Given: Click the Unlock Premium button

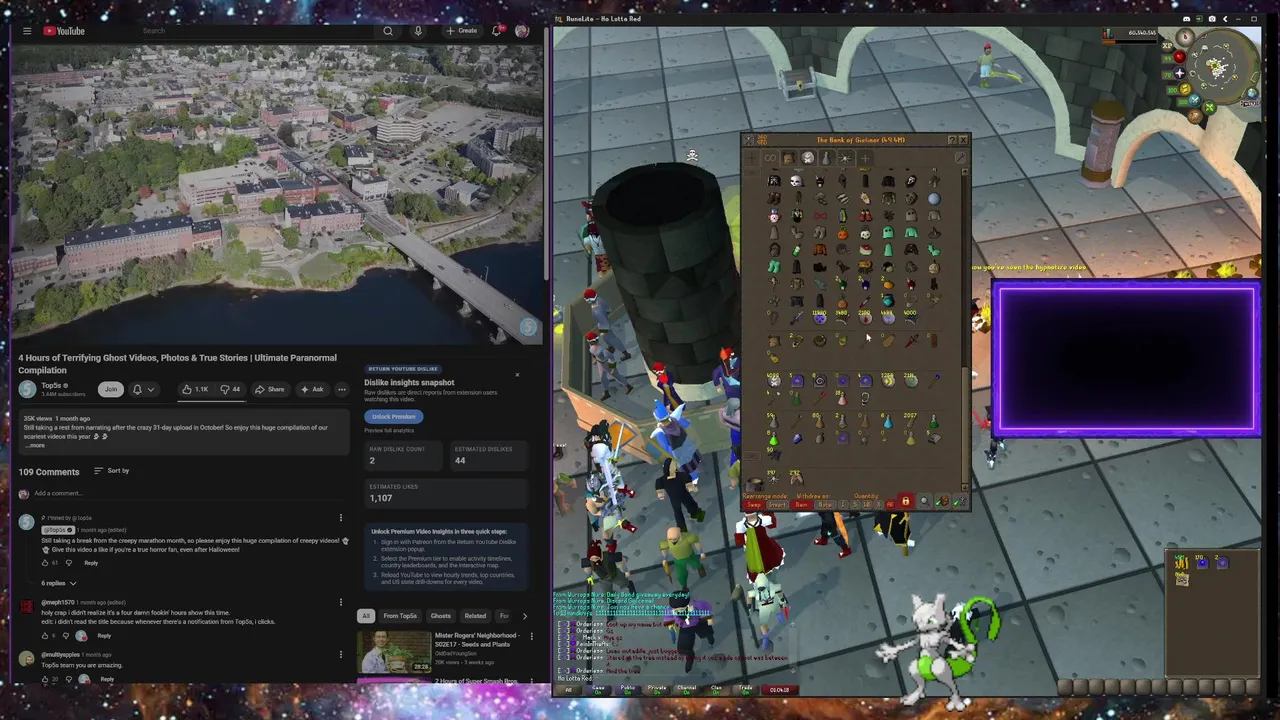Looking at the screenshot, I should (x=393, y=416).
